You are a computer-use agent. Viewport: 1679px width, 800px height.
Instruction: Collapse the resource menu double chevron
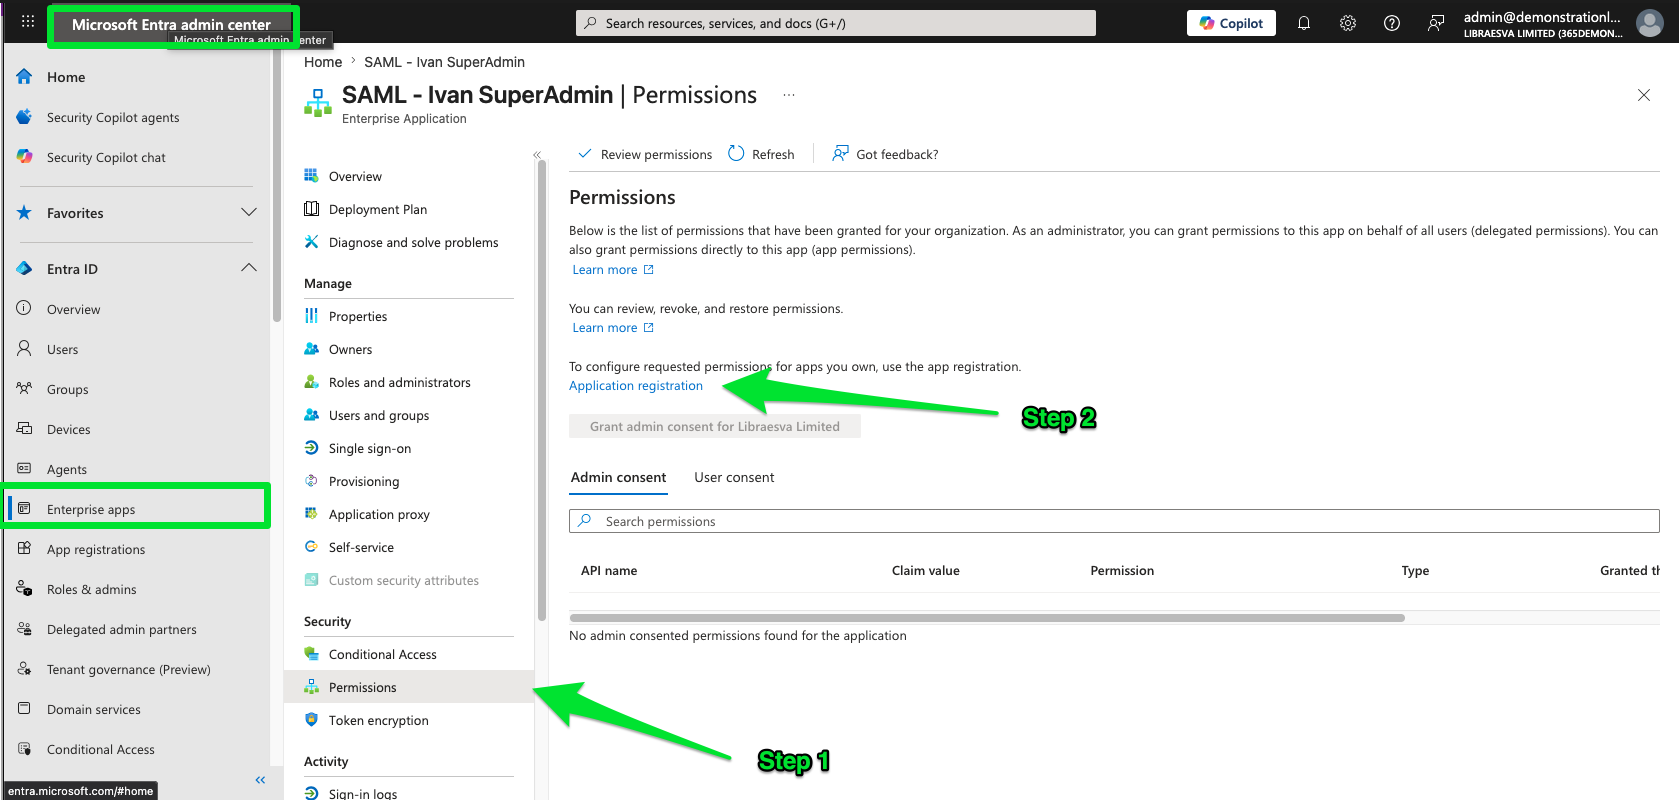click(x=537, y=155)
